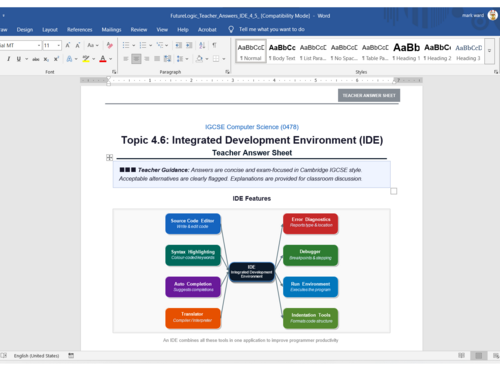The image size is (500, 375).
Task: Click the table move handle
Action: coord(109,157)
